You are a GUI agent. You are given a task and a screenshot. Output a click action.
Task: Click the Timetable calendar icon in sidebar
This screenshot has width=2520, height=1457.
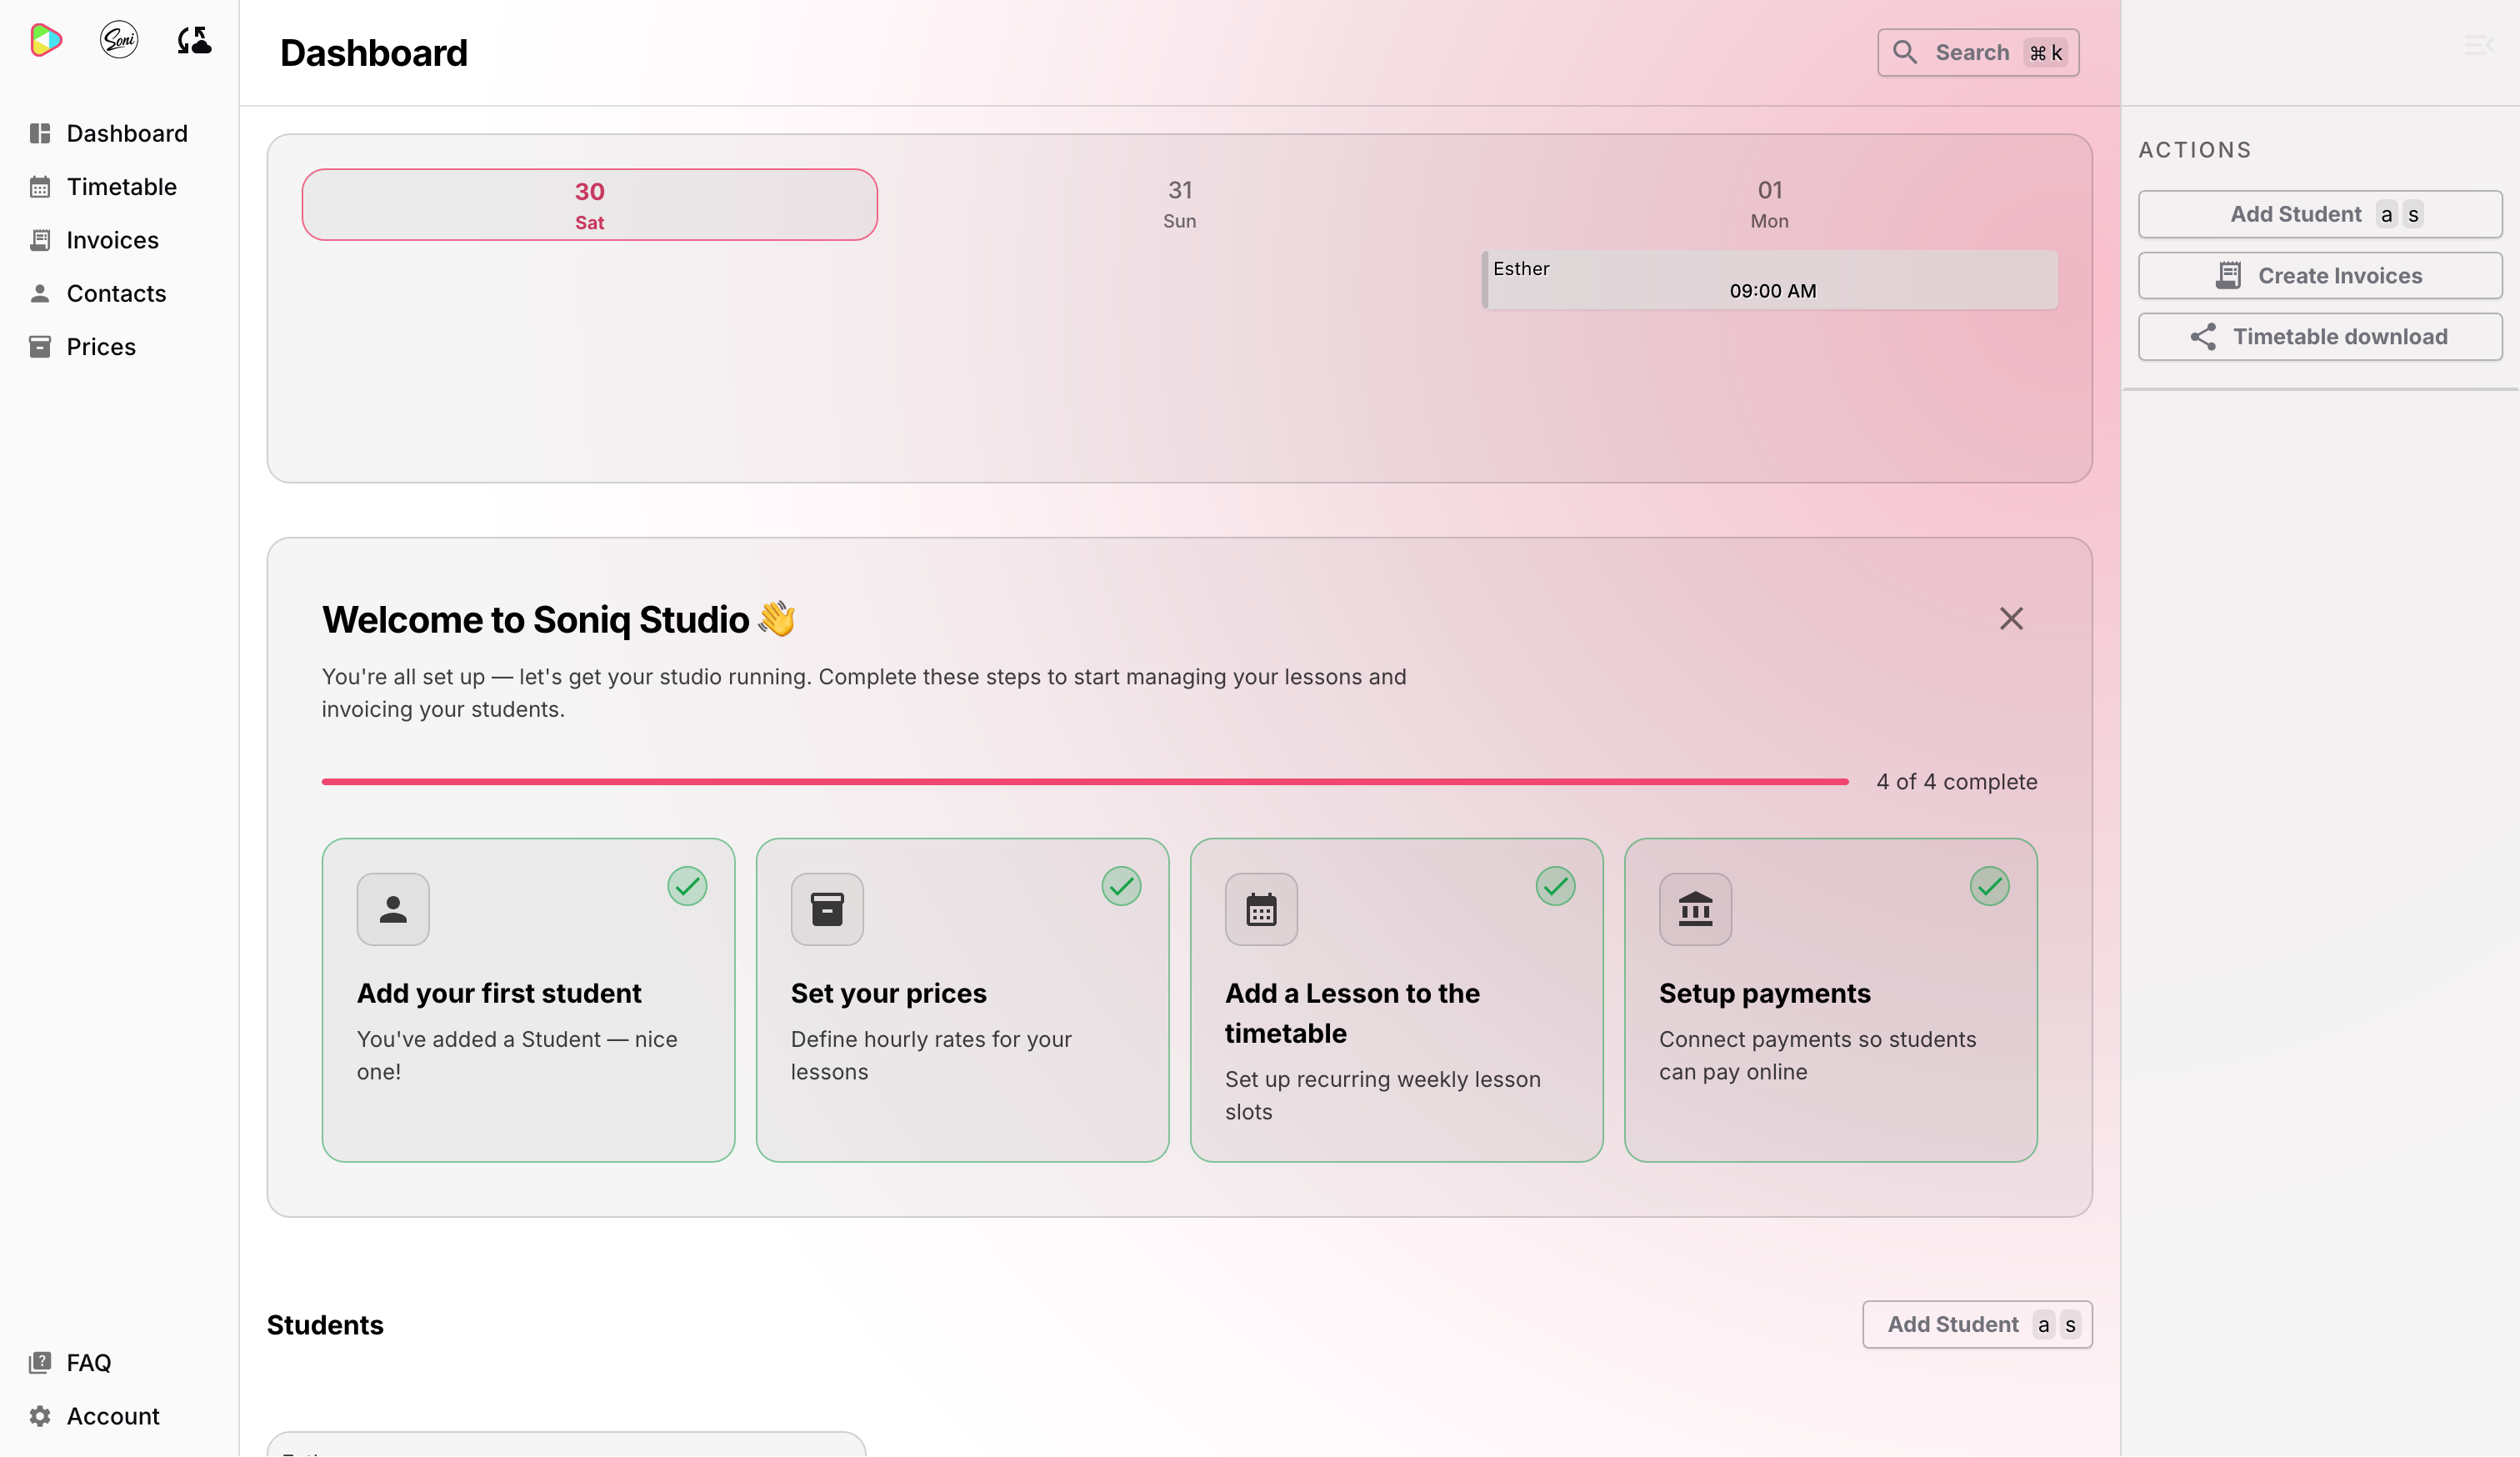40,187
